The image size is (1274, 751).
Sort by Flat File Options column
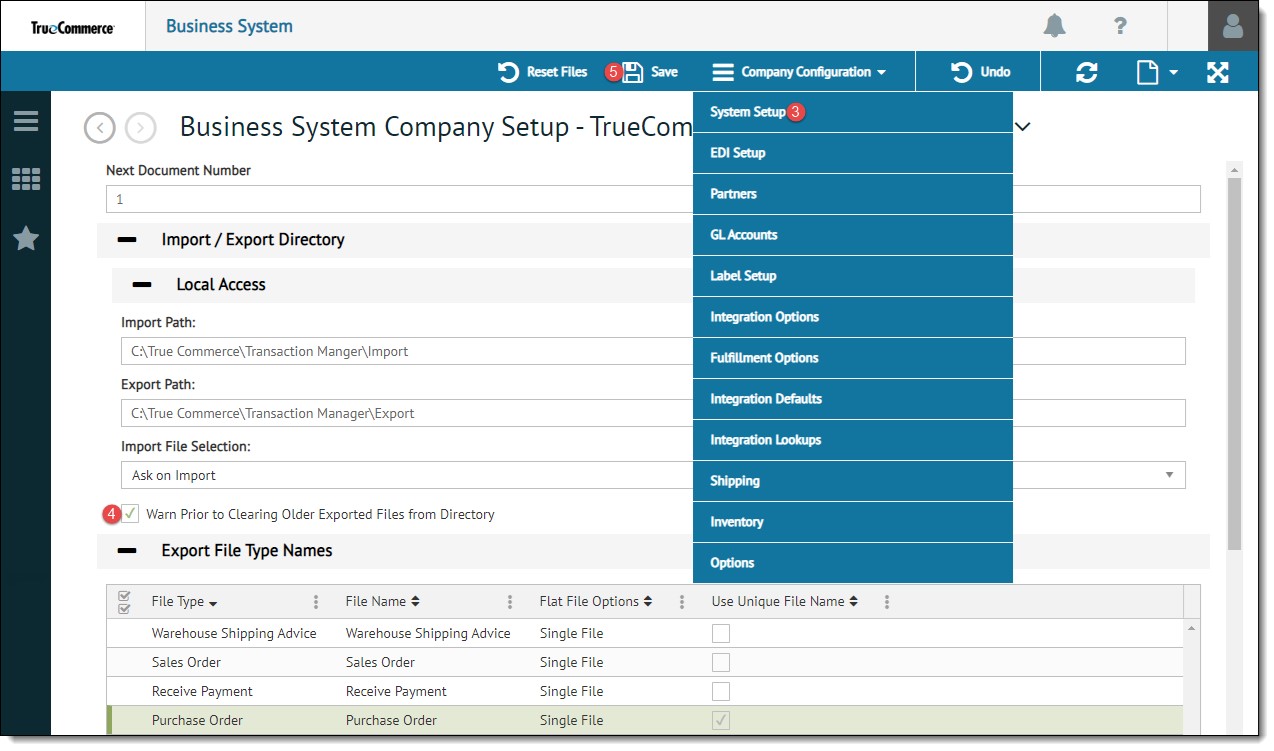596,602
